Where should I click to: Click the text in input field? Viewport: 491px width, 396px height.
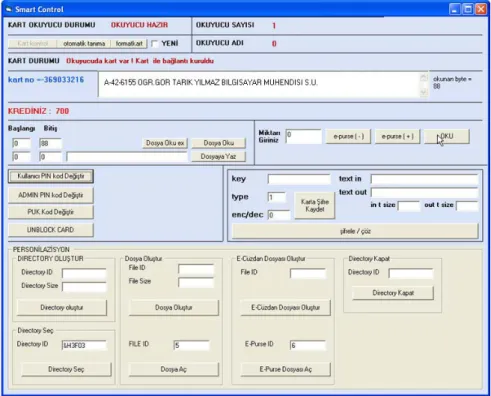pyautogui.click(x=425, y=179)
